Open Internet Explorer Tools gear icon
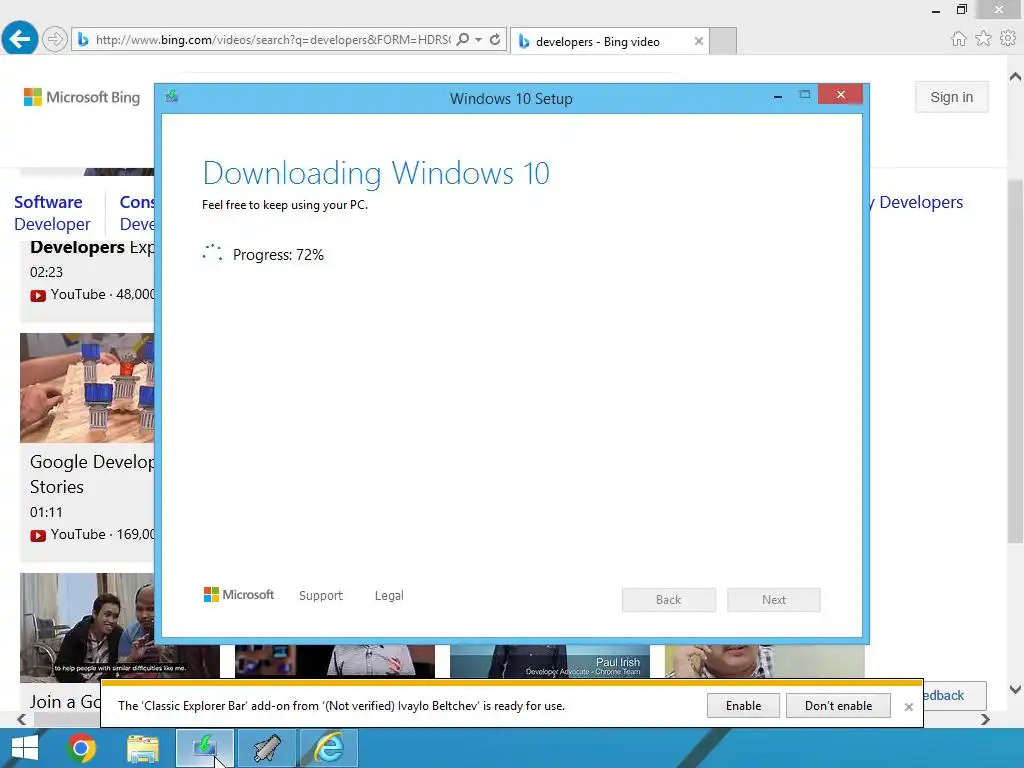Screen dimensions: 1024x768 click(1008, 39)
